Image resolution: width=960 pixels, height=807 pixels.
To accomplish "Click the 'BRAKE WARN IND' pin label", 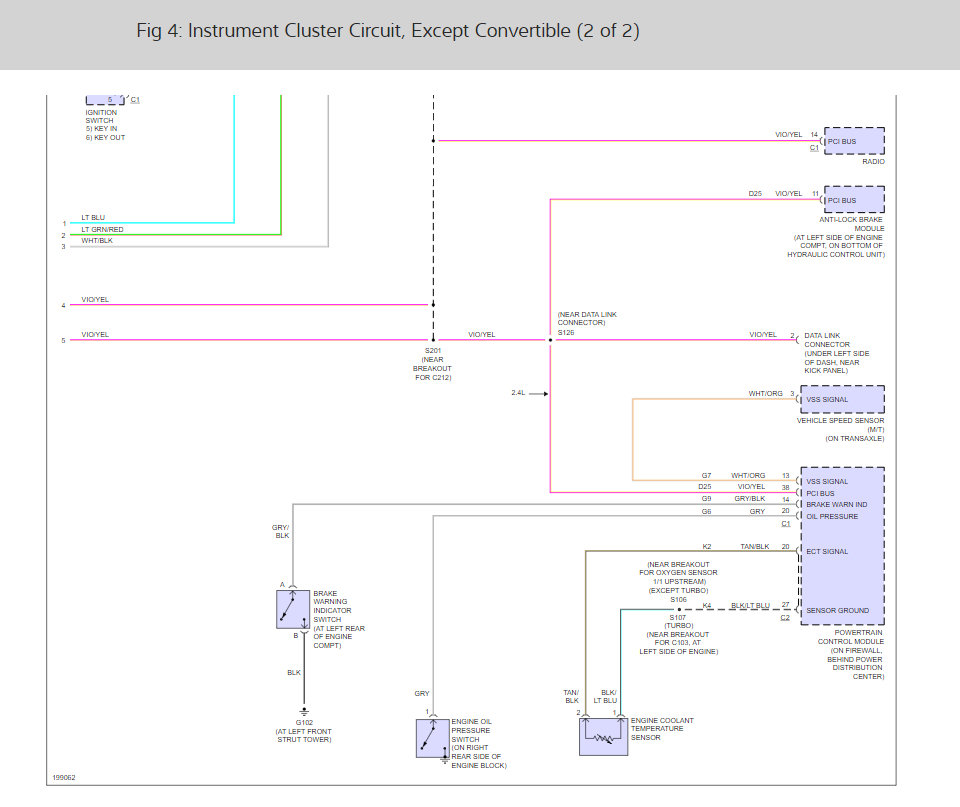I will (836, 505).
